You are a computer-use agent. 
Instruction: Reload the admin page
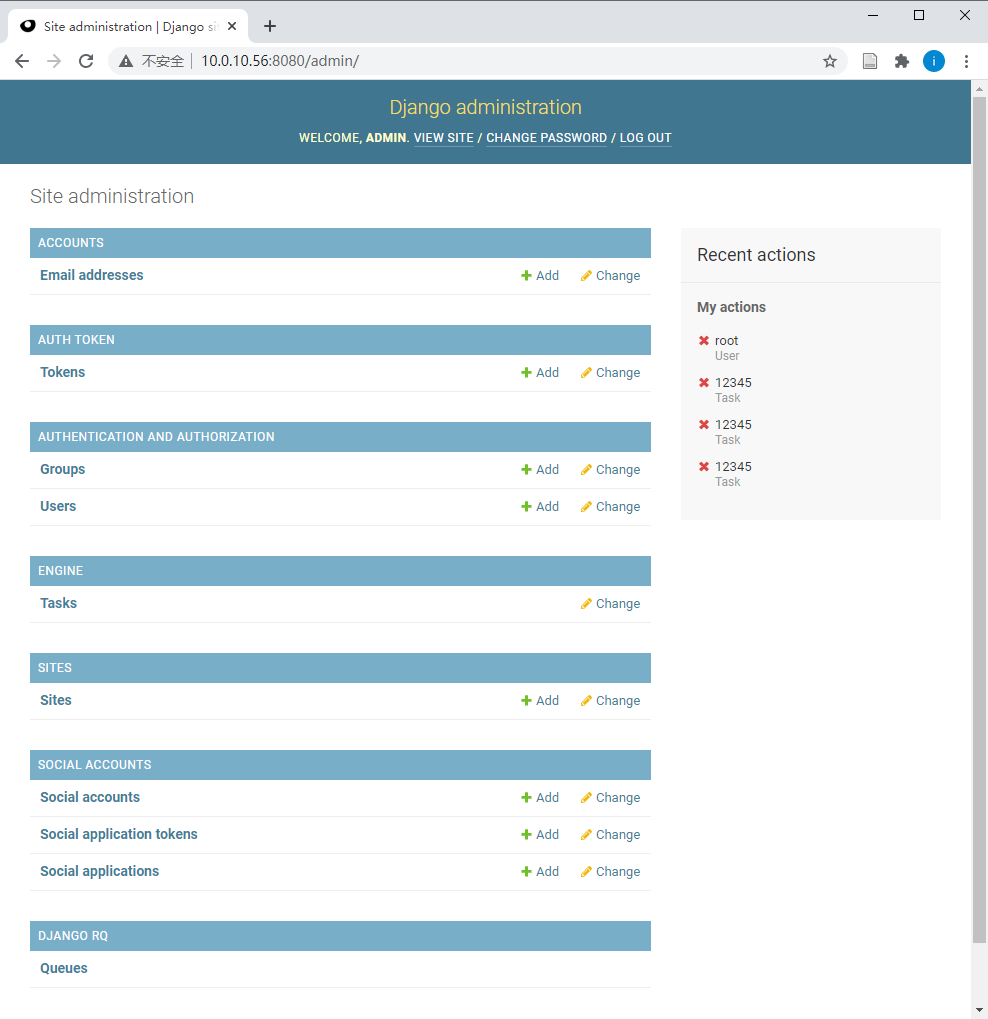point(86,61)
